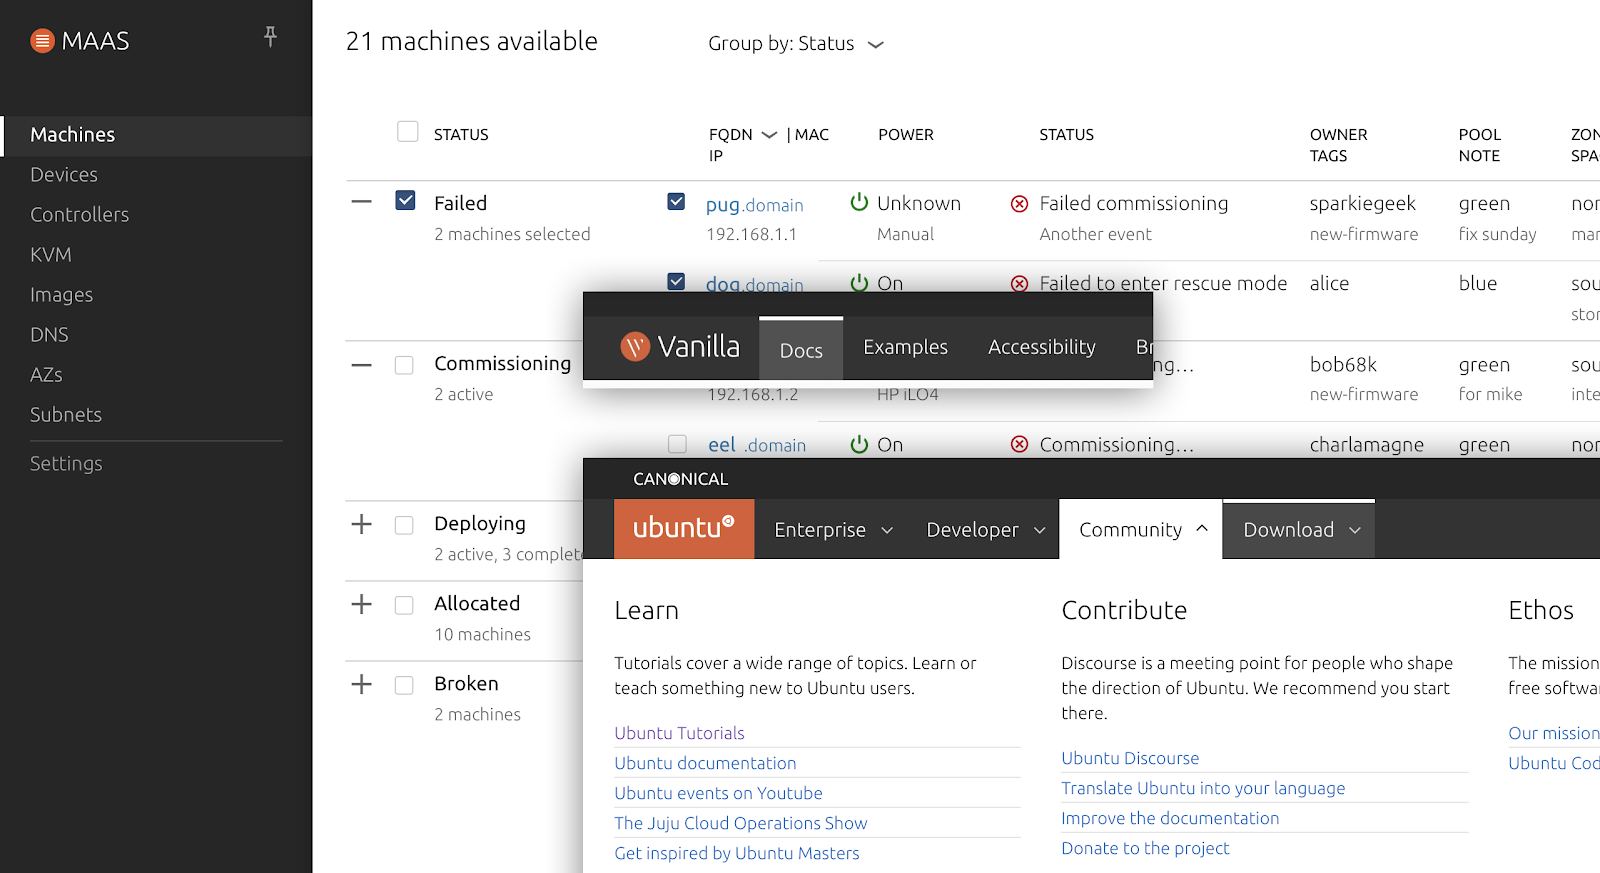Click the Ubuntu logo
The width and height of the screenshot is (1600, 873).
(x=684, y=529)
